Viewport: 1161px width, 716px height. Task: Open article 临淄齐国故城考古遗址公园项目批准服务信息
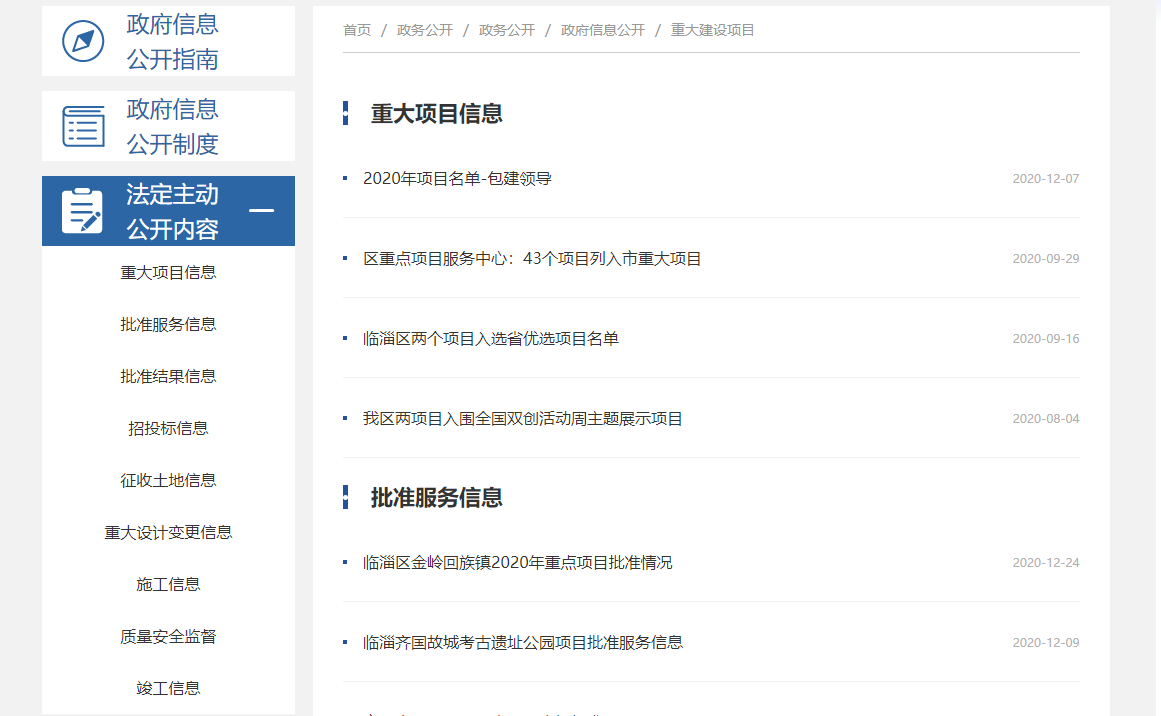[x=523, y=643]
